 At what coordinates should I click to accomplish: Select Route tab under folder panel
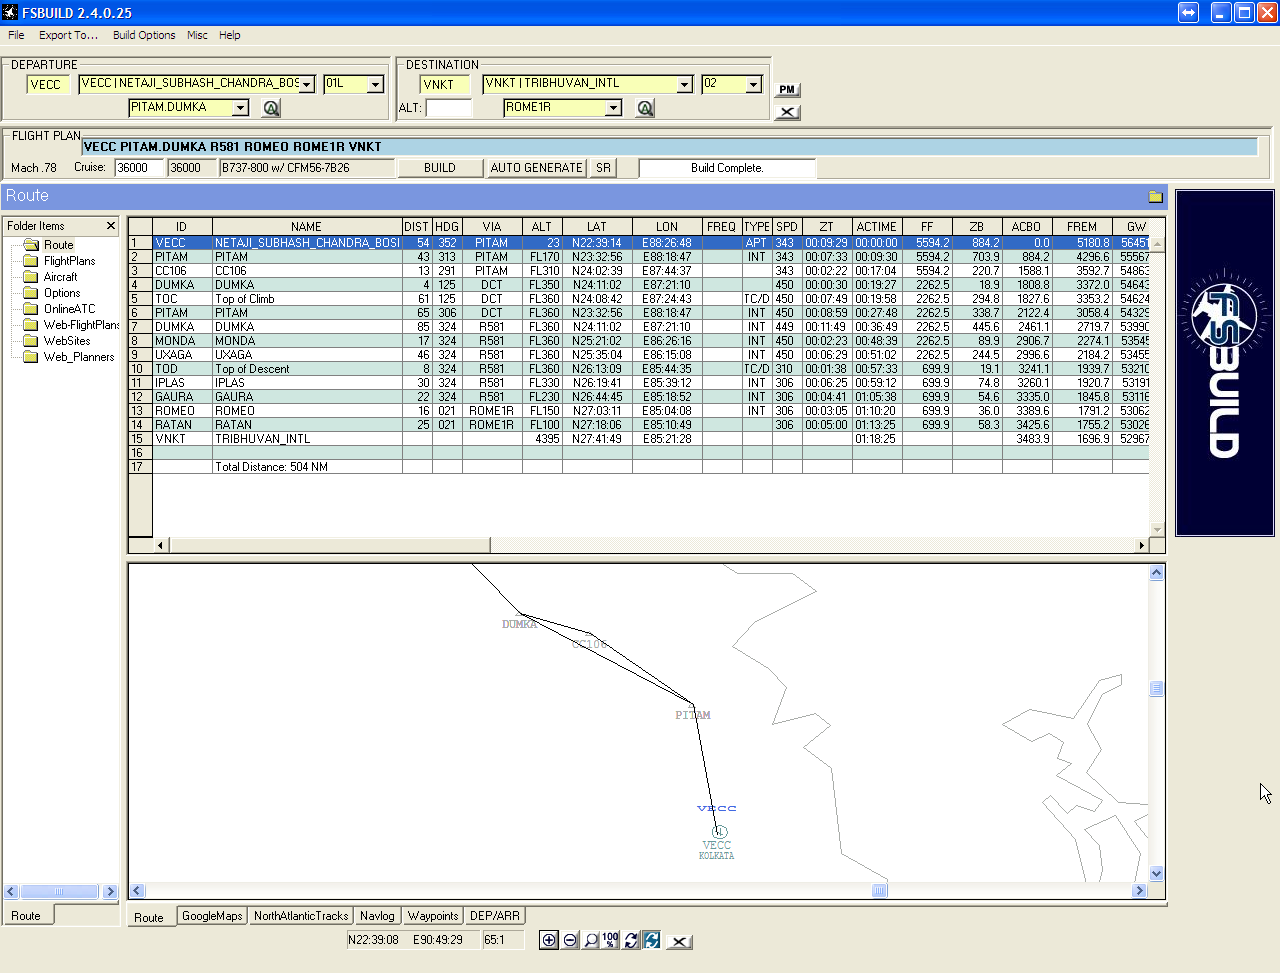[26, 915]
